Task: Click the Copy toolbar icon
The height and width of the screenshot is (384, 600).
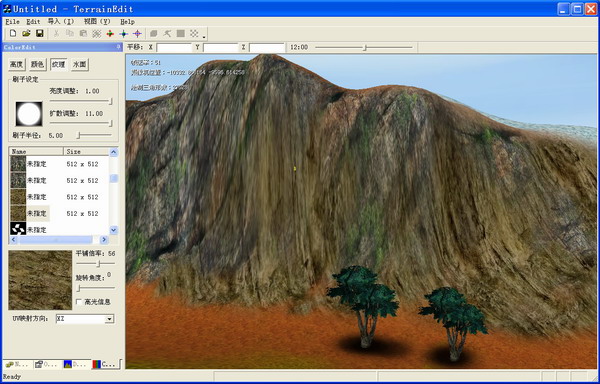Action: (x=70, y=34)
